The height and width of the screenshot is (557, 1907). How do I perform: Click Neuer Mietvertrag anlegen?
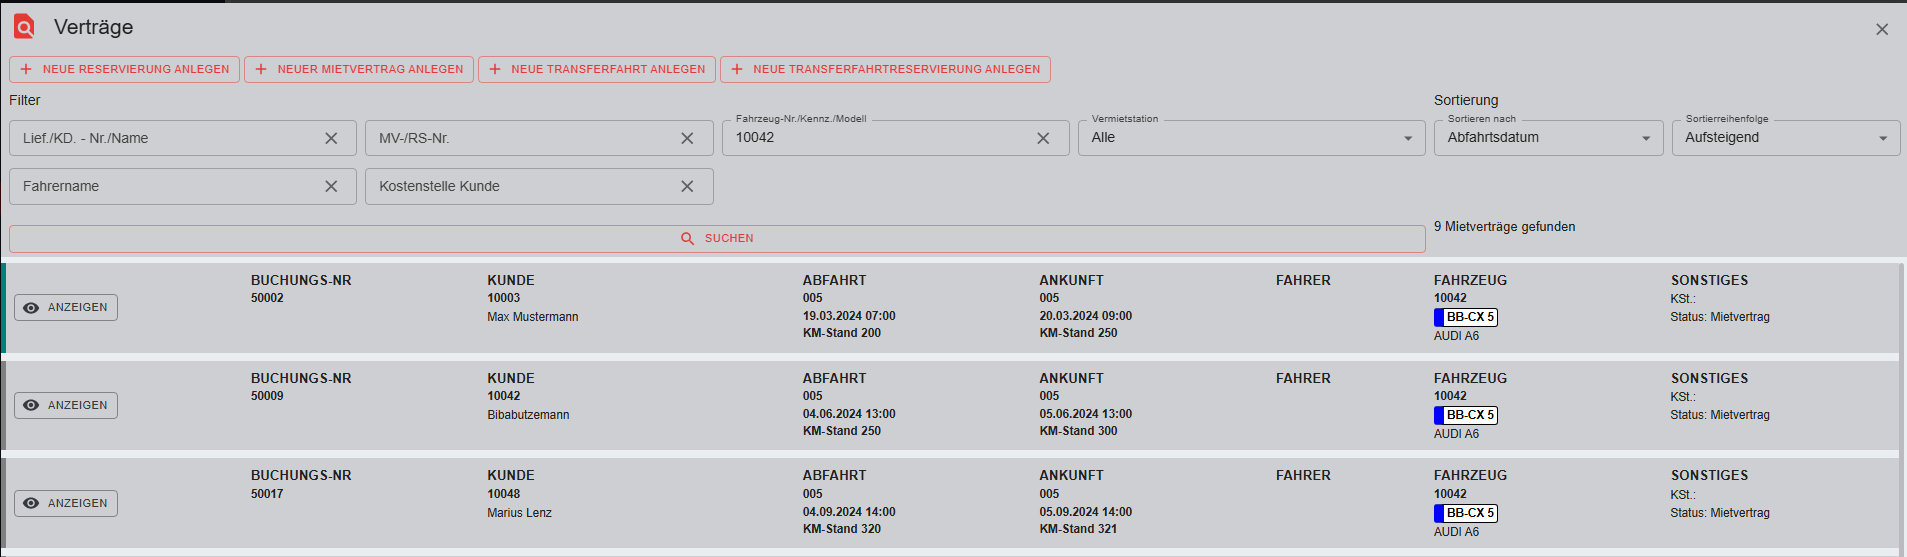point(359,69)
